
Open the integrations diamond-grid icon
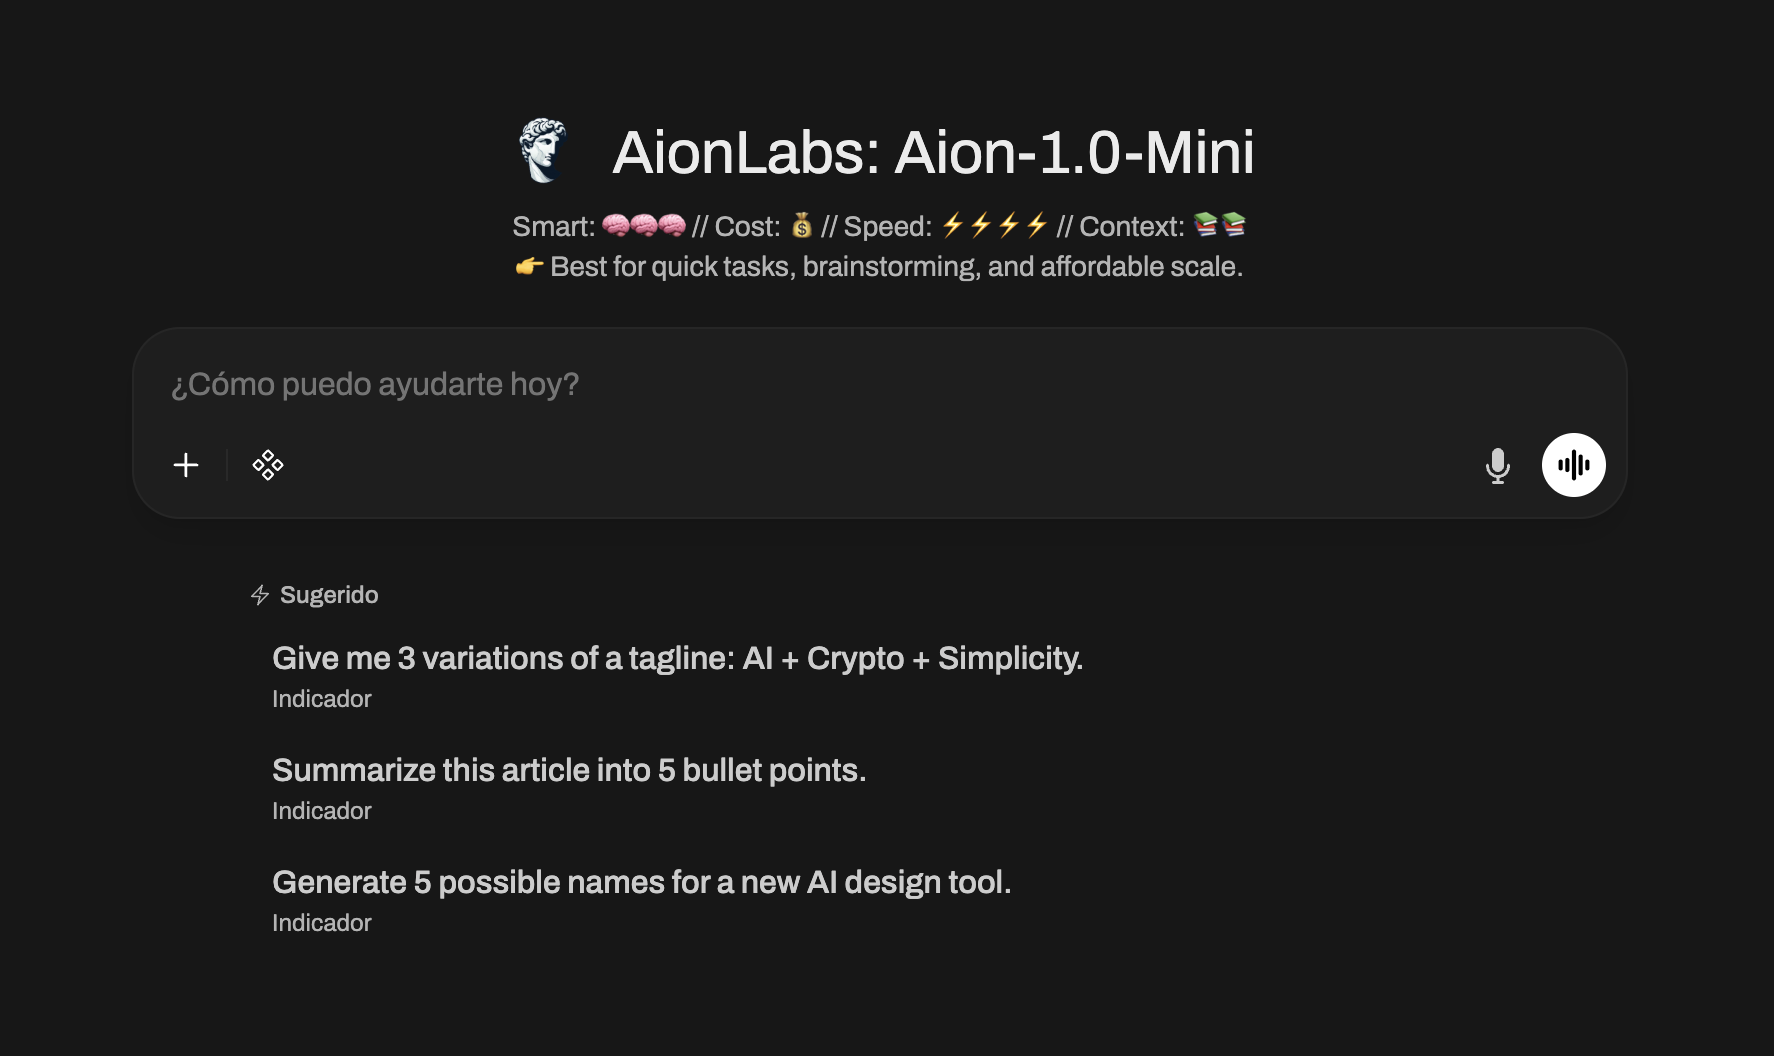point(268,465)
